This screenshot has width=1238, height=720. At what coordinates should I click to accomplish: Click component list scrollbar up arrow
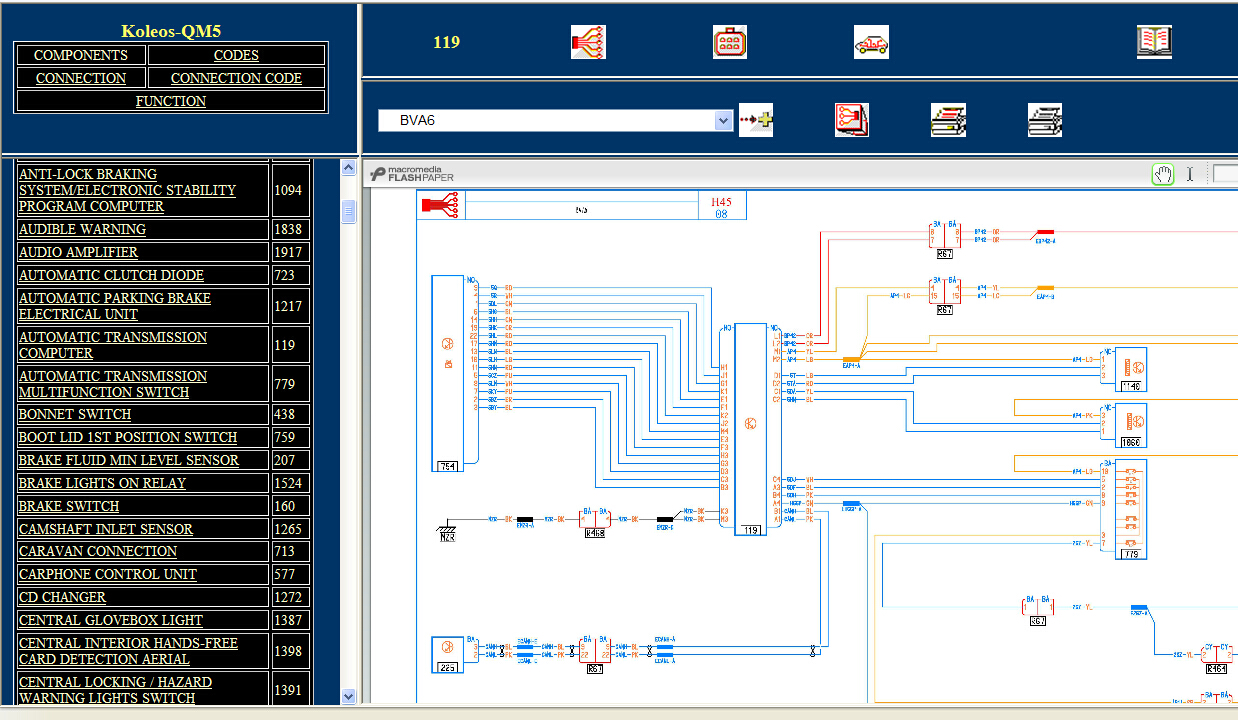349,168
